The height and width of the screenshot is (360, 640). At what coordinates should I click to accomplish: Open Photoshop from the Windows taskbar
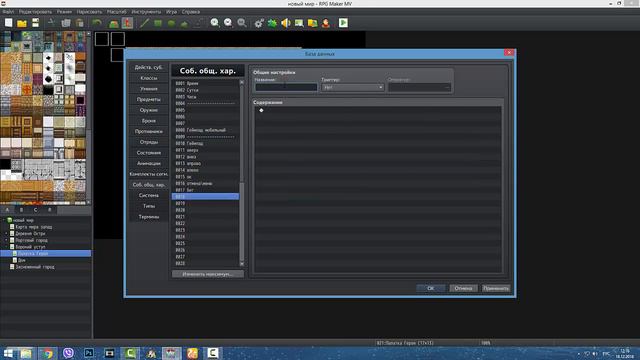point(89,353)
